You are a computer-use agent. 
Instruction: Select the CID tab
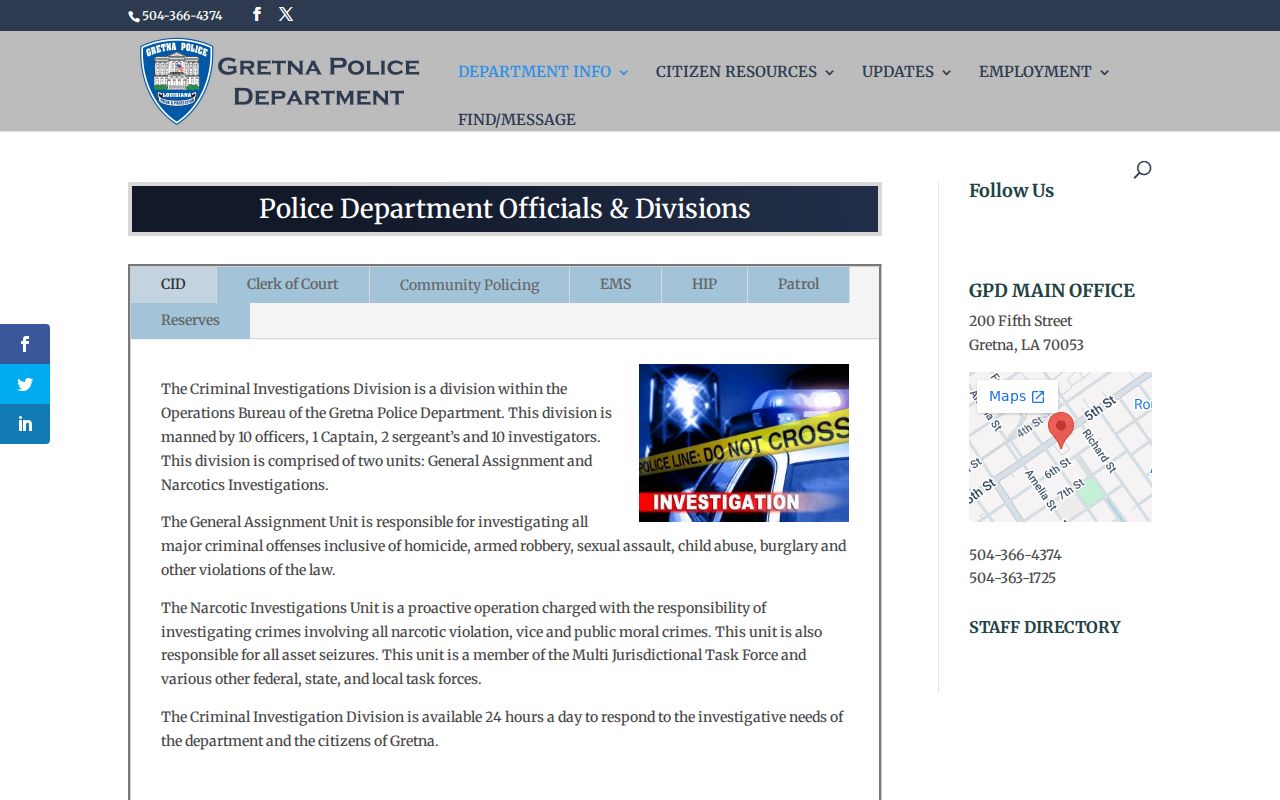point(173,284)
